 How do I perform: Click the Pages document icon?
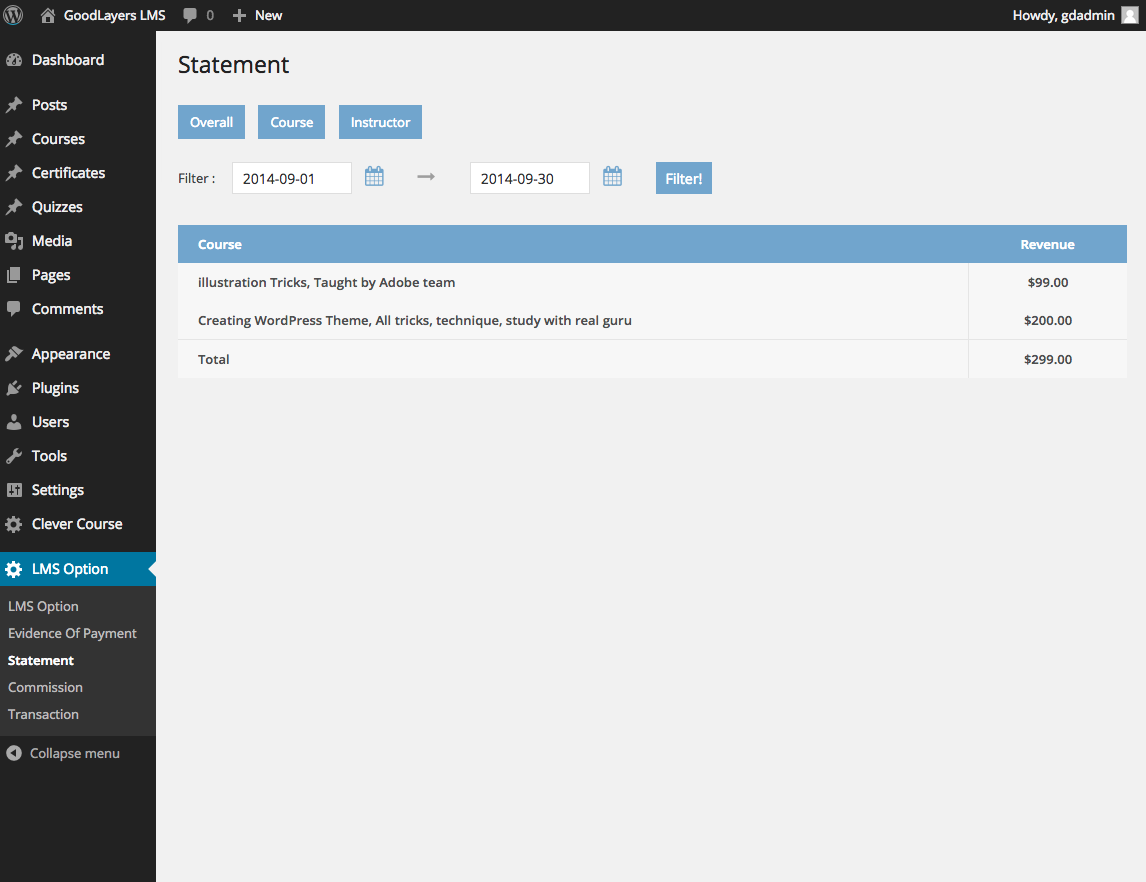click(14, 275)
